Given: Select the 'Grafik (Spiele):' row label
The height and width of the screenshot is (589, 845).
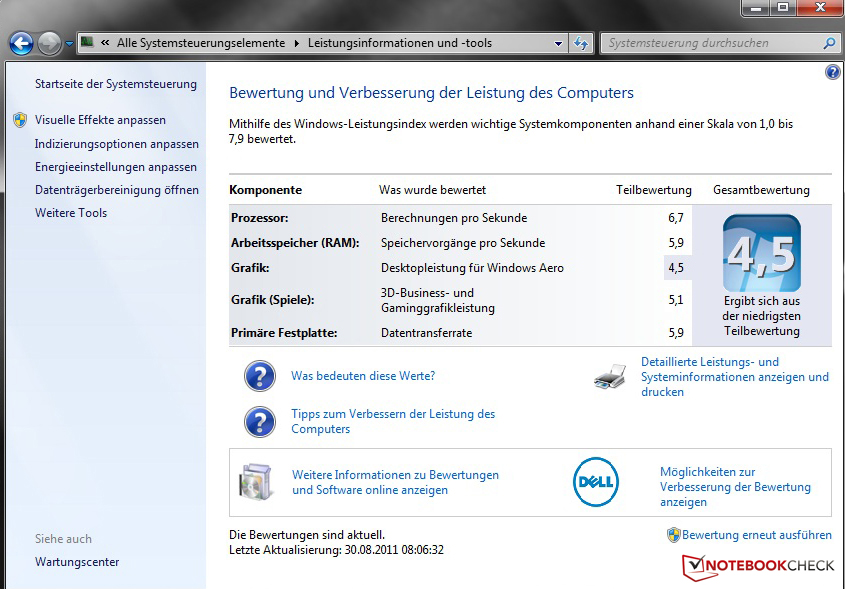Looking at the screenshot, I should 273,300.
